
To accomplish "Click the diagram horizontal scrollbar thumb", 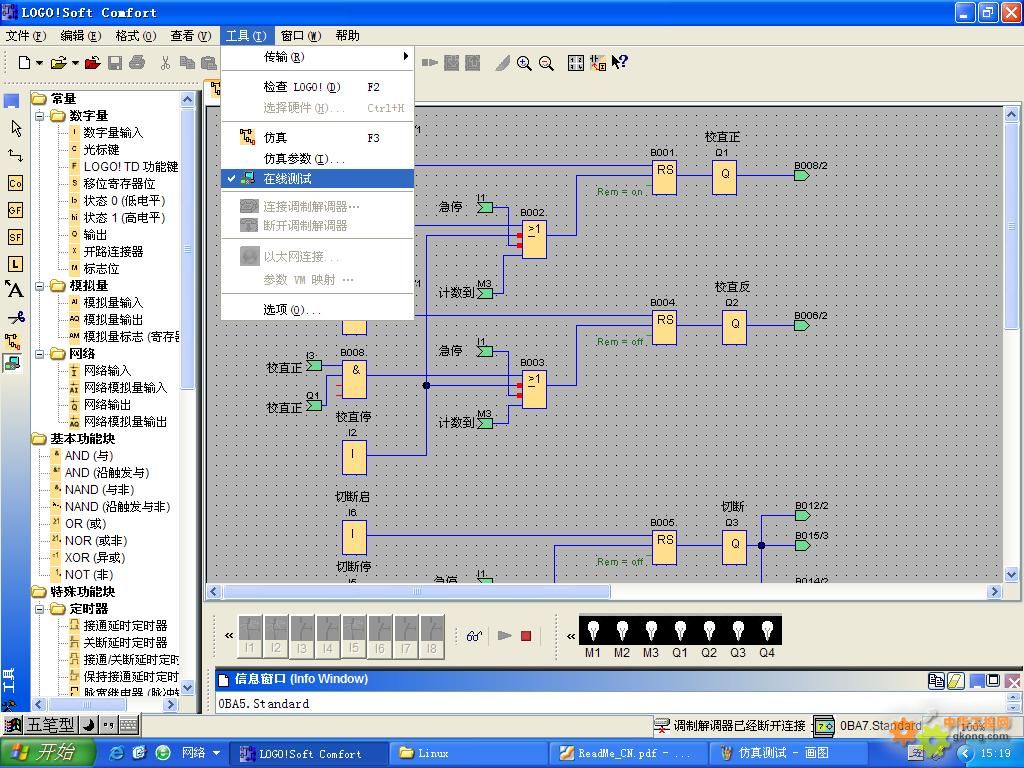I will [x=417, y=592].
